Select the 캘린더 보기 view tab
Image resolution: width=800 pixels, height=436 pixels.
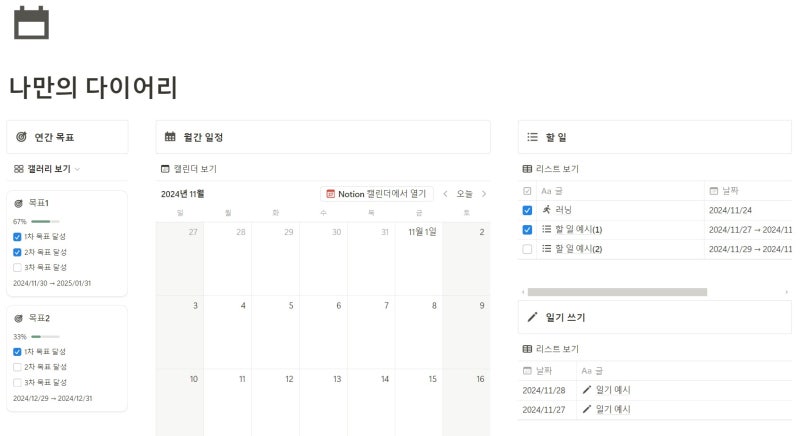point(189,169)
